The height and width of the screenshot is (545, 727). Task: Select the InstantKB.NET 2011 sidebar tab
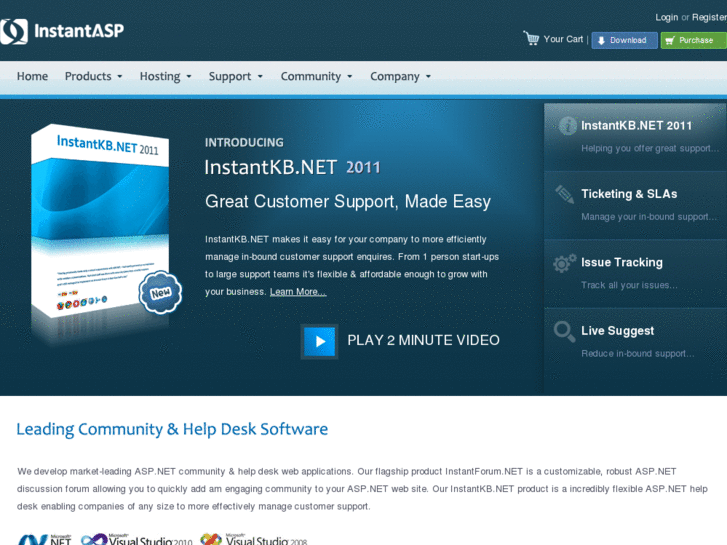(635, 137)
